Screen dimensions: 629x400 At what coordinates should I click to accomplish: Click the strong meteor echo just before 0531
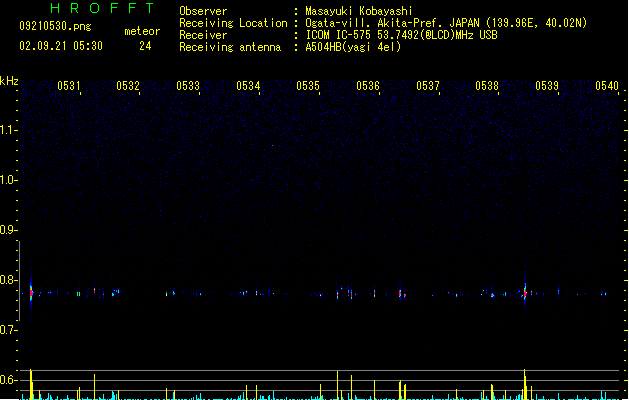(x=31, y=292)
